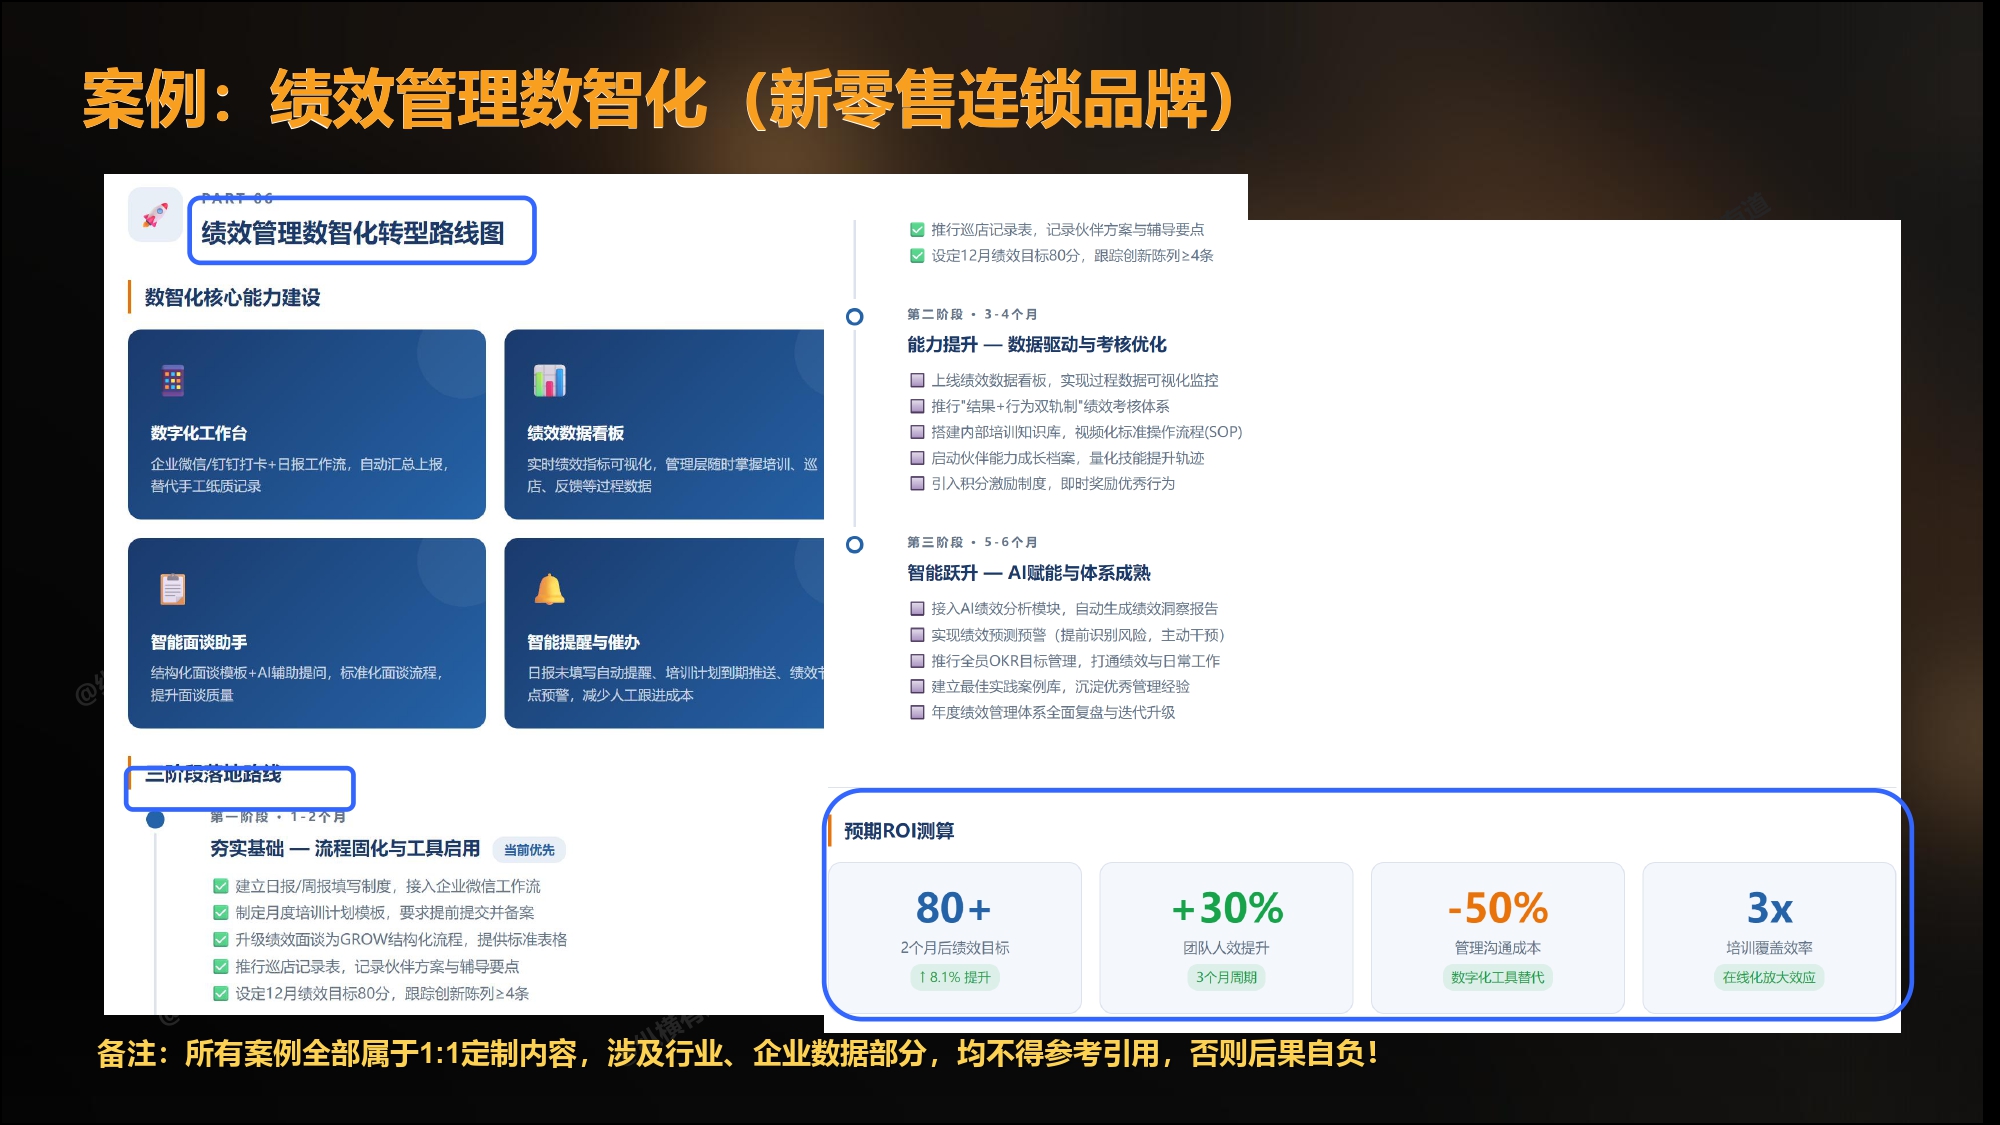
Task: Check 年度绩效管理体系全面复盘 checkbox
Action: (x=917, y=713)
